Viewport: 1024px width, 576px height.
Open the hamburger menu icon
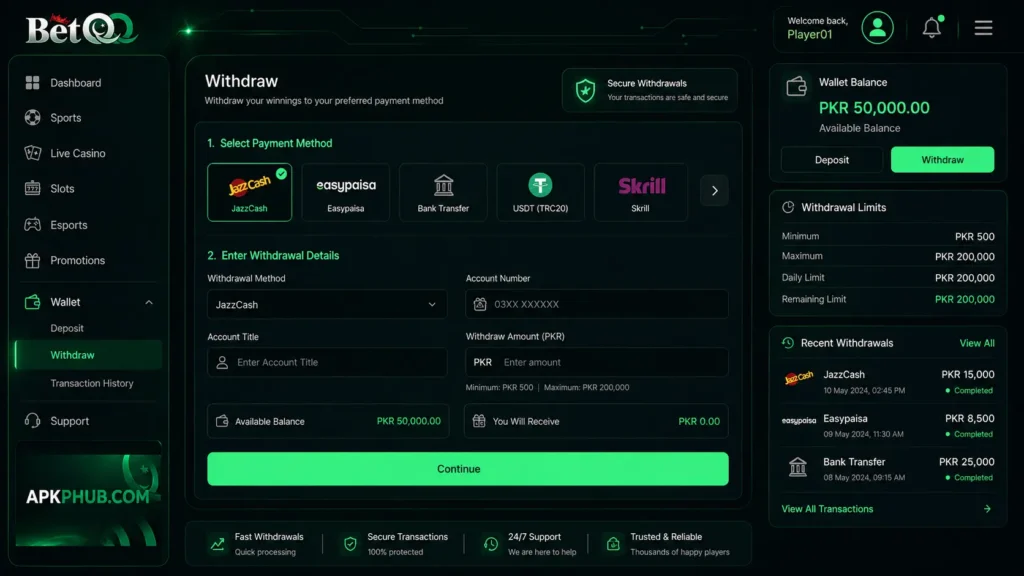pos(984,27)
